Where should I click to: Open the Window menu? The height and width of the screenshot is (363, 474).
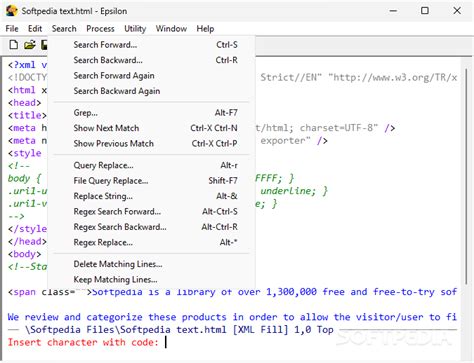(x=171, y=29)
